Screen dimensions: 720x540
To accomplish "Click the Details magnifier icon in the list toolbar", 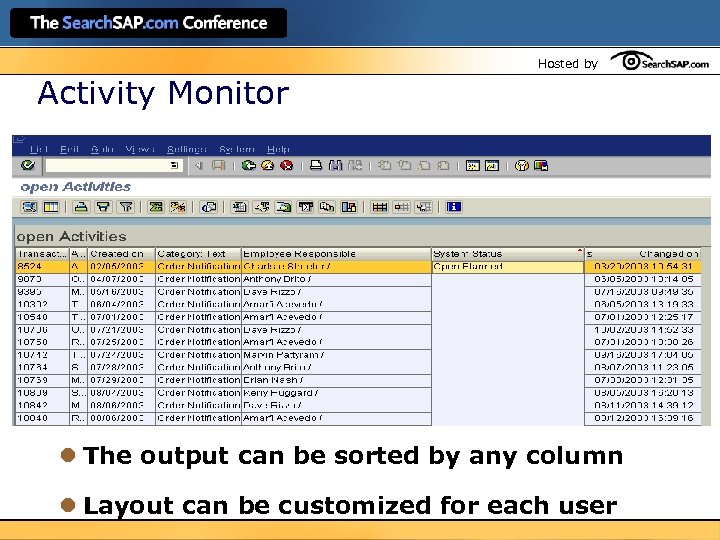I will pyautogui.click(x=29, y=207).
